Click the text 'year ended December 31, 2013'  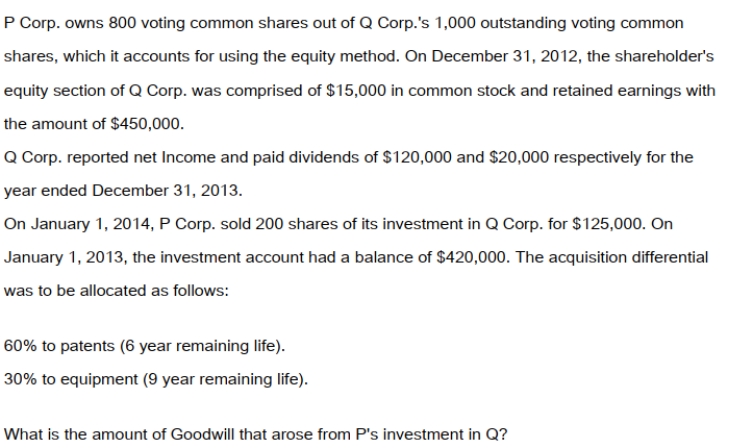pos(123,191)
